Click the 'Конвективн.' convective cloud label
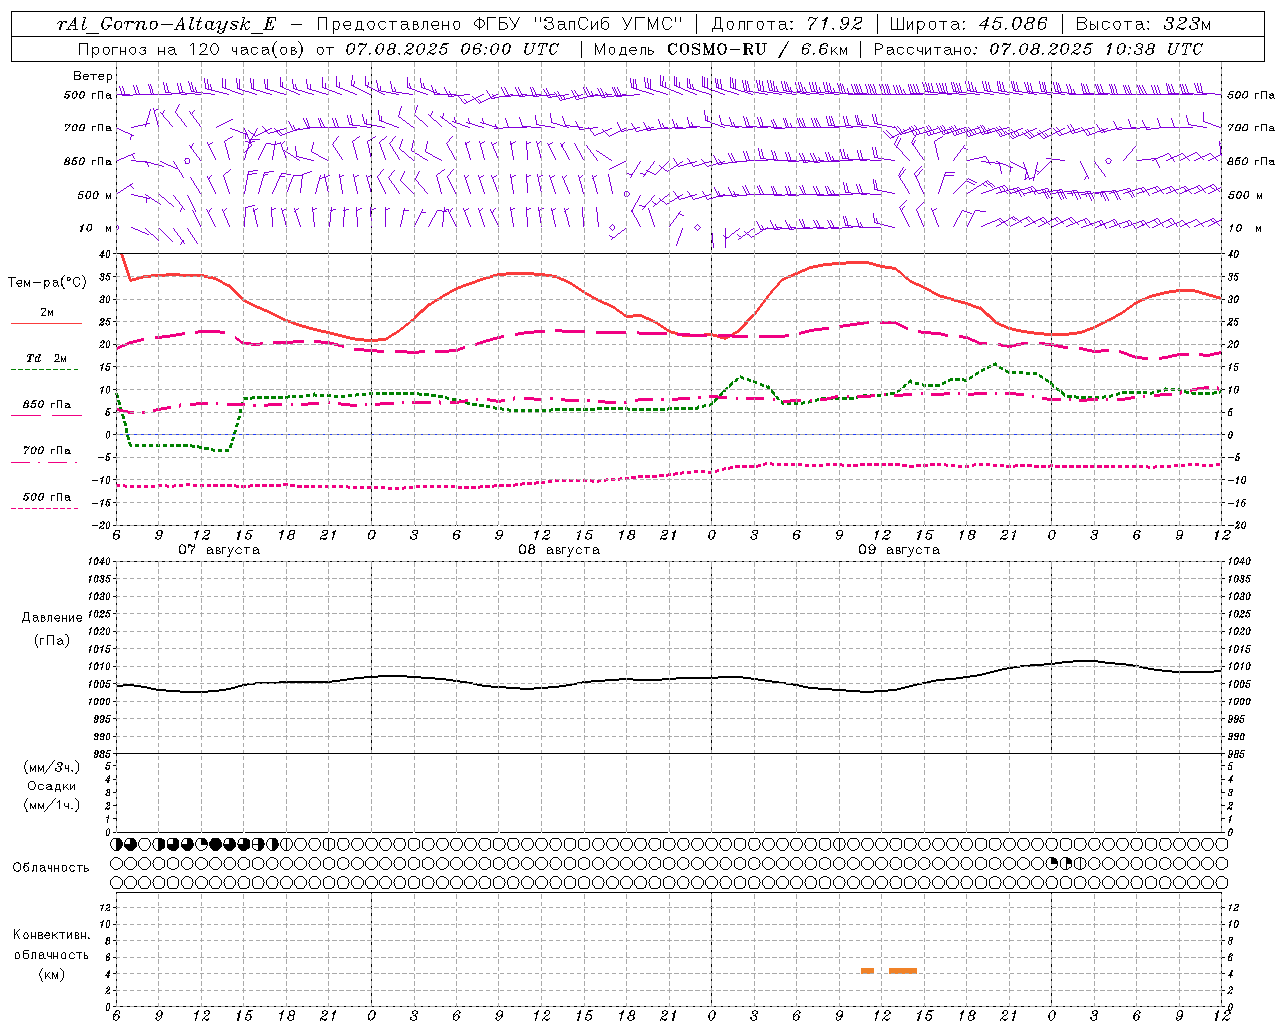The width and height of the screenshot is (1280, 1024). coord(51,935)
